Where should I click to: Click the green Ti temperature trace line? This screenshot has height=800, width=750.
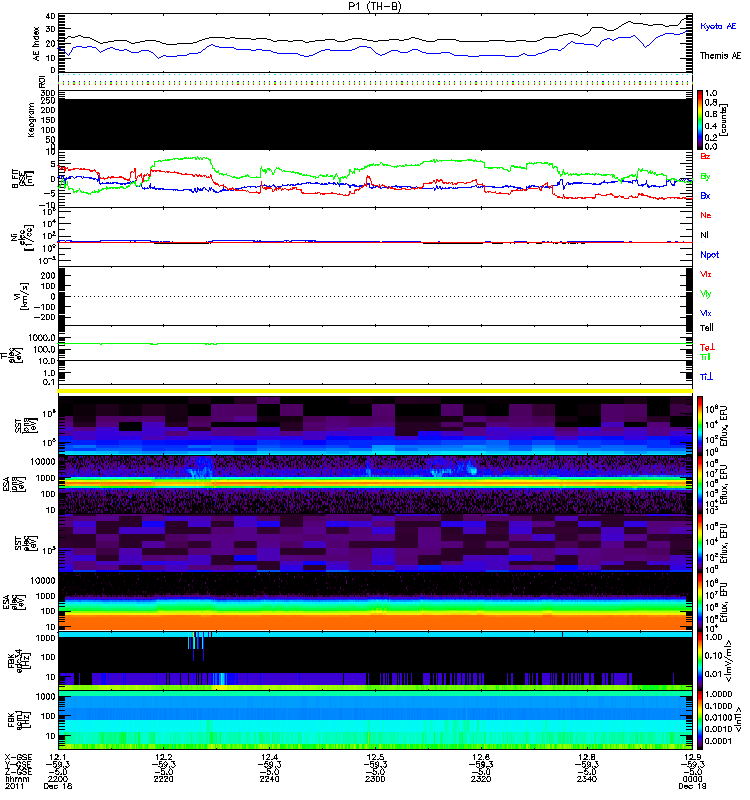[x=376, y=343]
